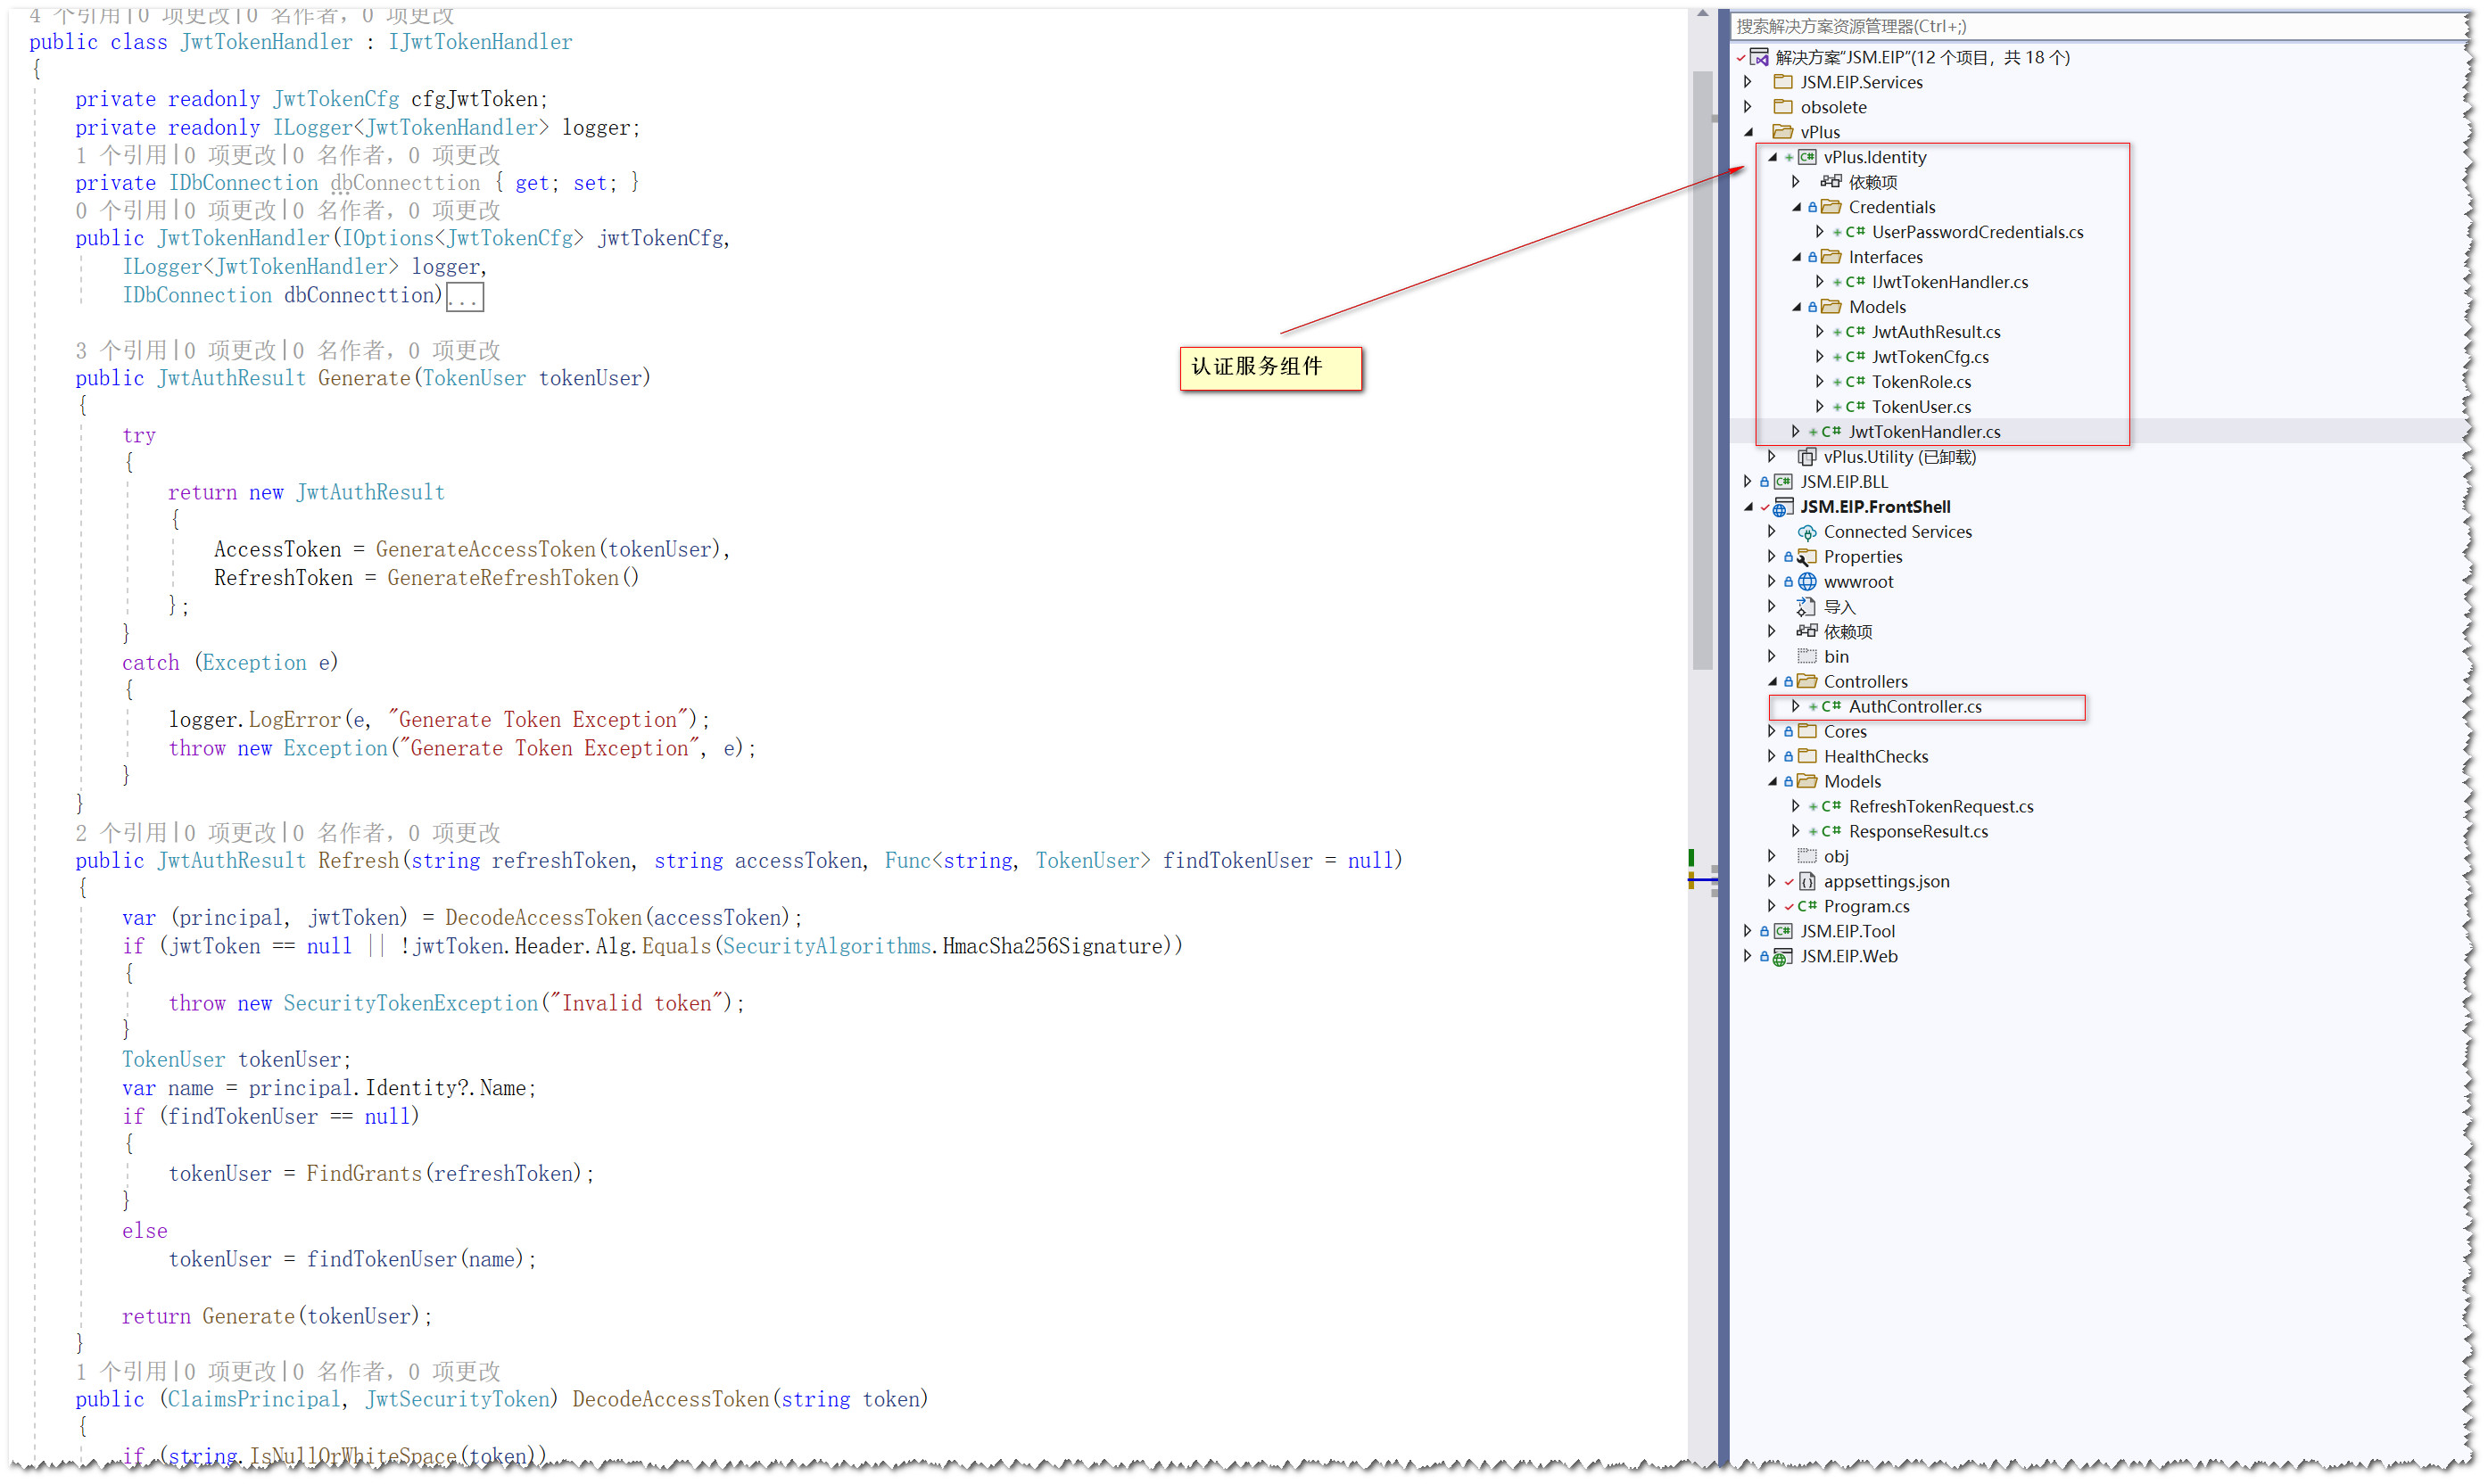Click the JSM.EIP.Web project icon

(x=1782, y=957)
